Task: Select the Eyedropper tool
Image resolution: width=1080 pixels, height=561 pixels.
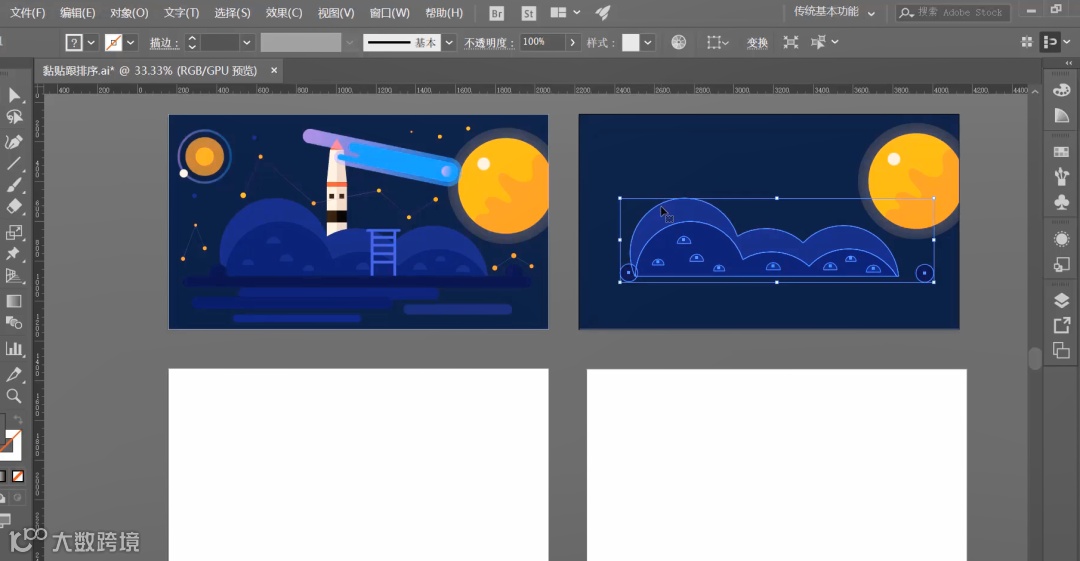Action: (x=14, y=374)
